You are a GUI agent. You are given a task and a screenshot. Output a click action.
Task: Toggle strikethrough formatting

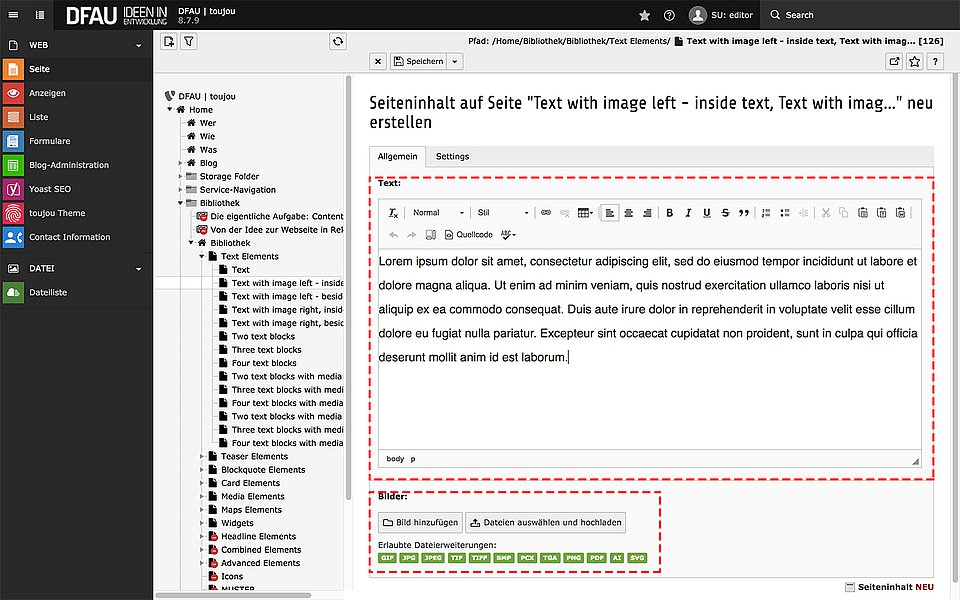pyautogui.click(x=725, y=212)
